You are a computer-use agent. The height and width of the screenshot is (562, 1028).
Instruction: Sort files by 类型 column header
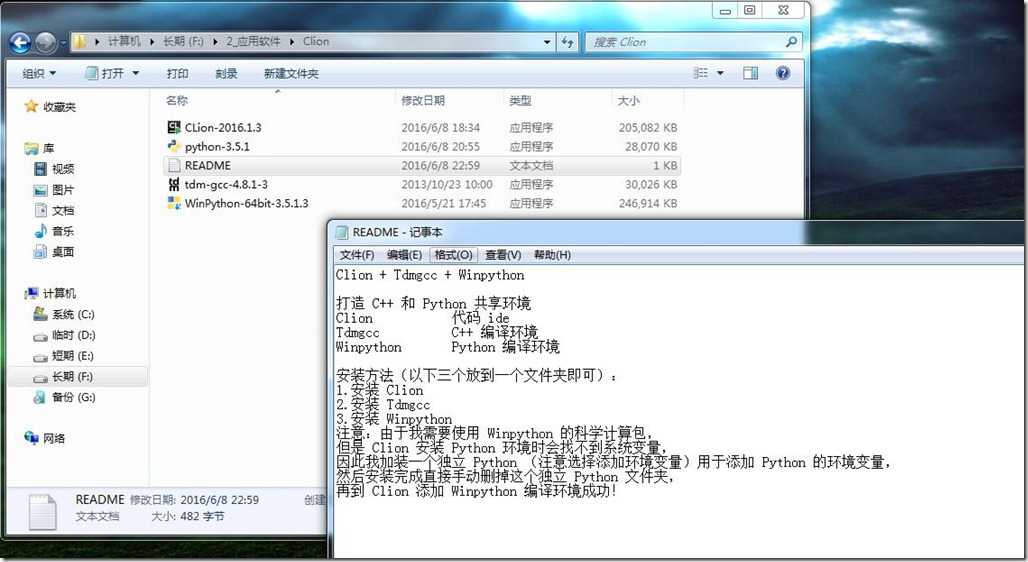[x=521, y=100]
